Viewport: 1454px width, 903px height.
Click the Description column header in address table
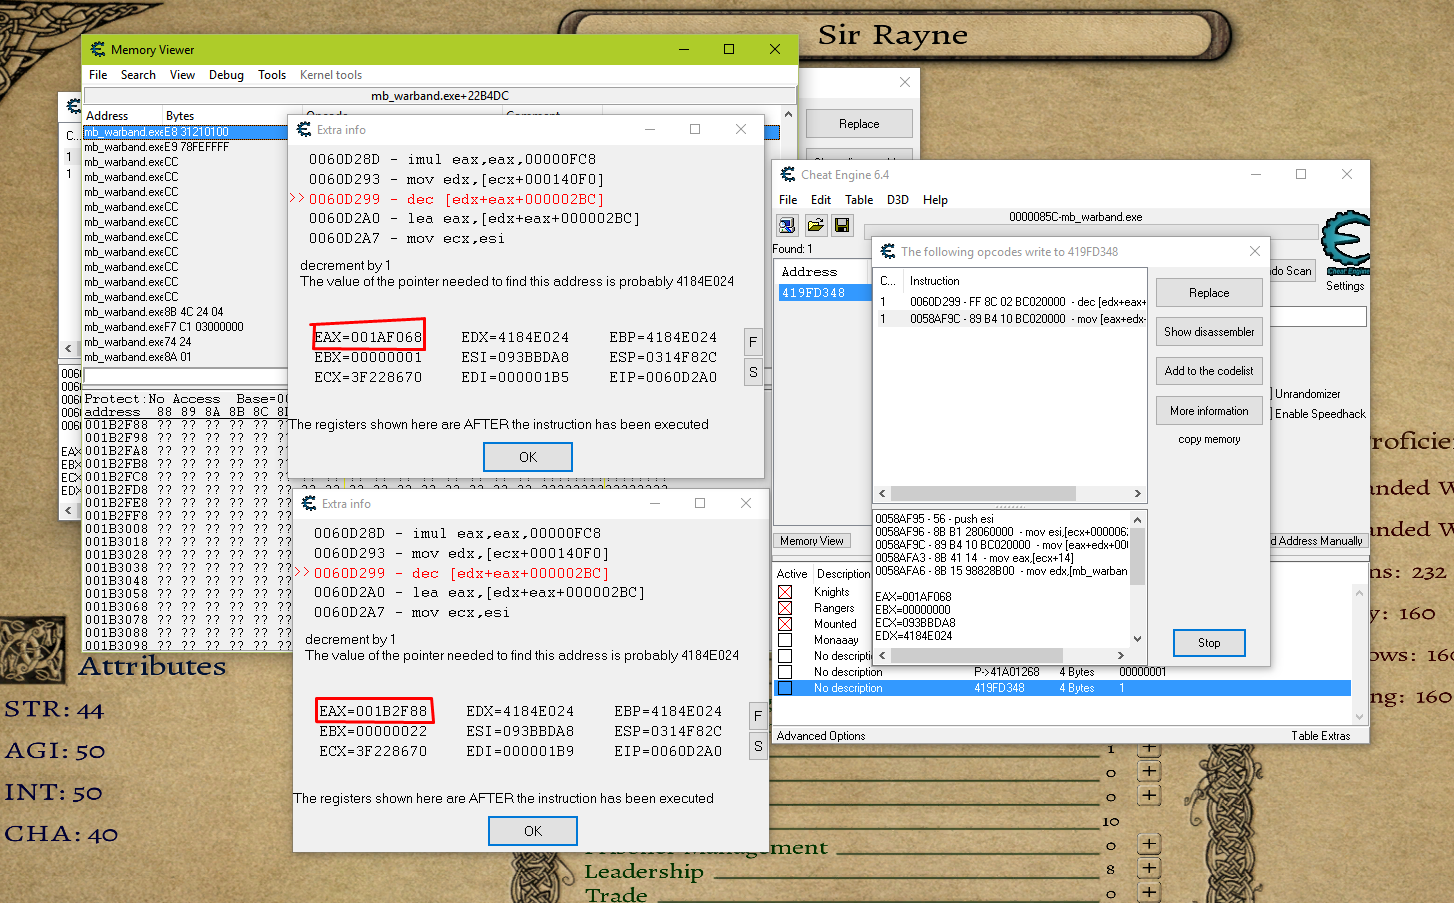click(x=843, y=574)
